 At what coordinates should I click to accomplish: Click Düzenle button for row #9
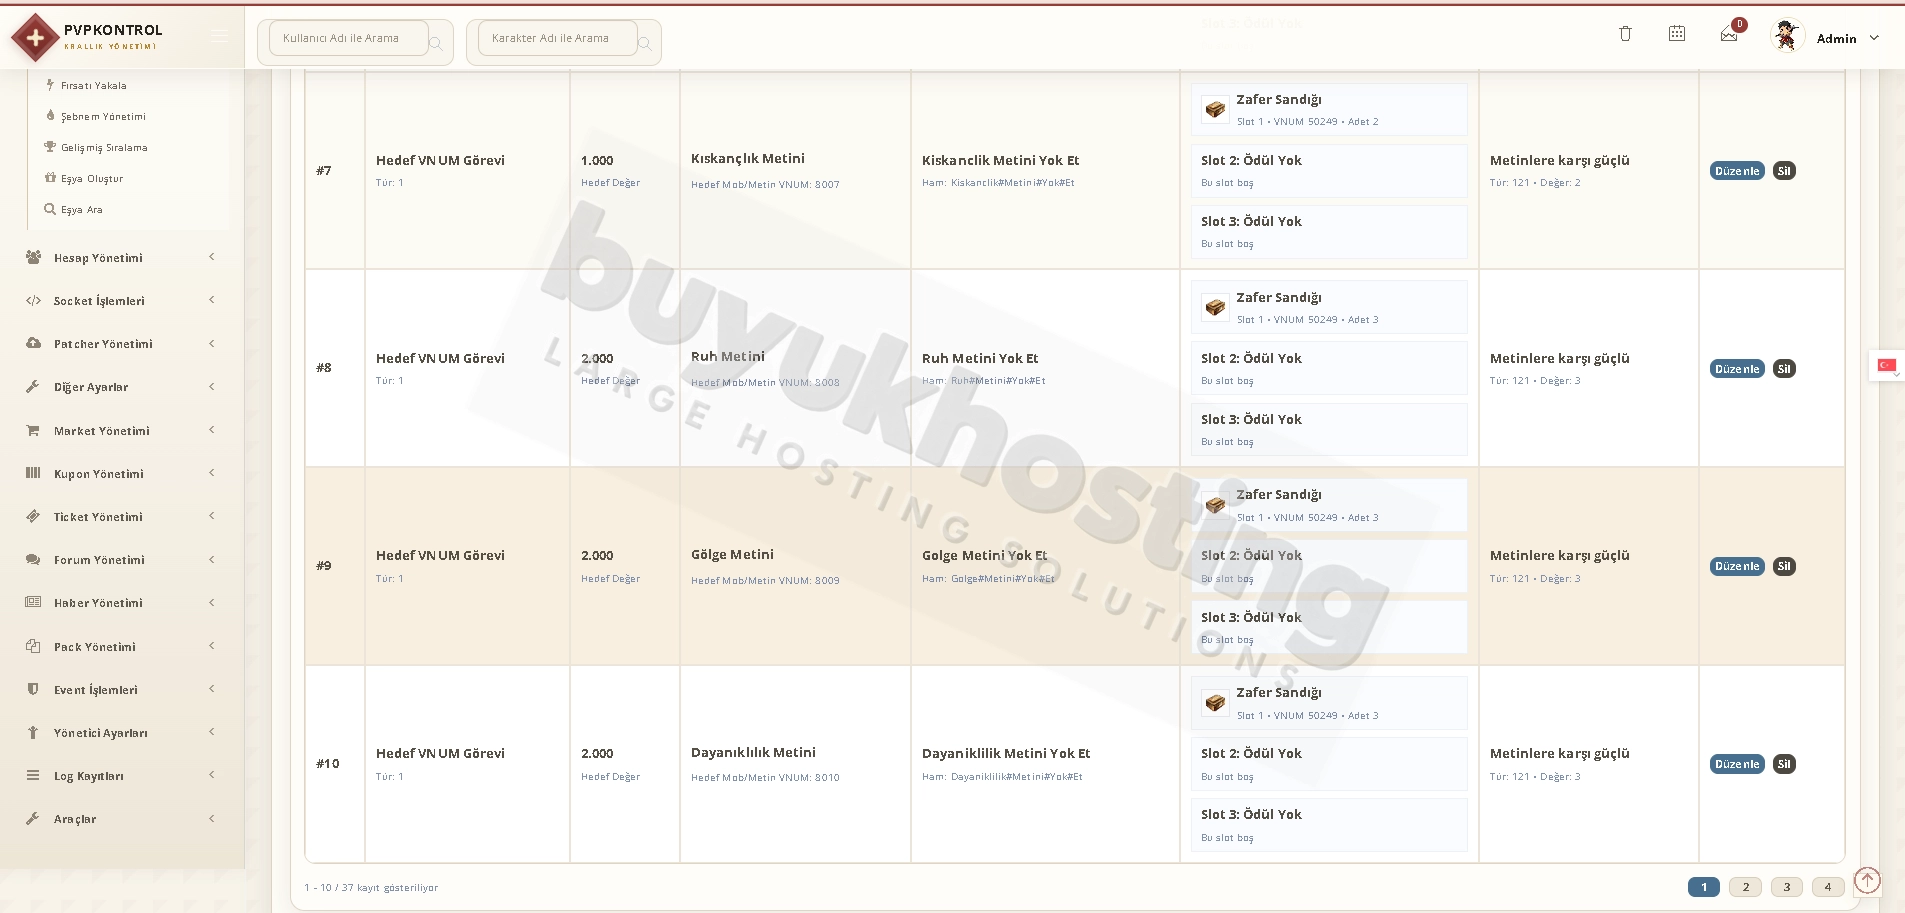pyautogui.click(x=1737, y=566)
